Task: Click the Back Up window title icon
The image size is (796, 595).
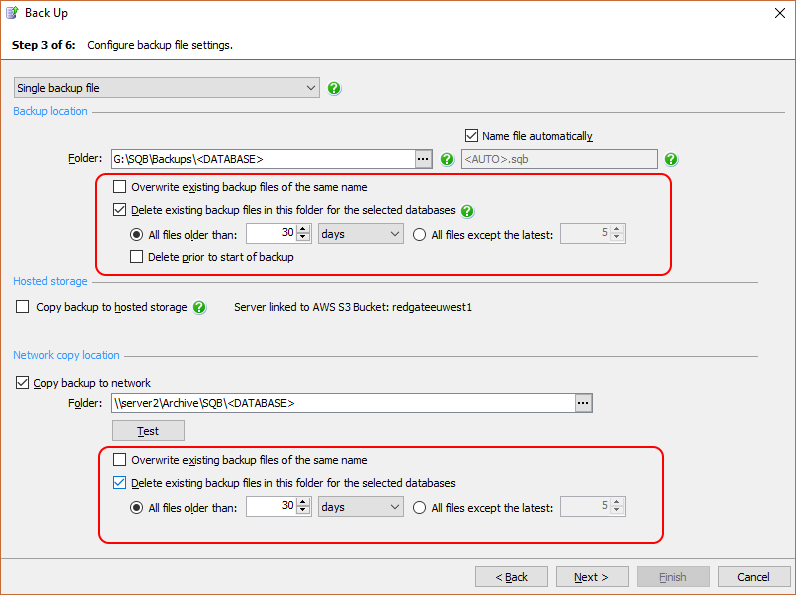Action: point(12,13)
